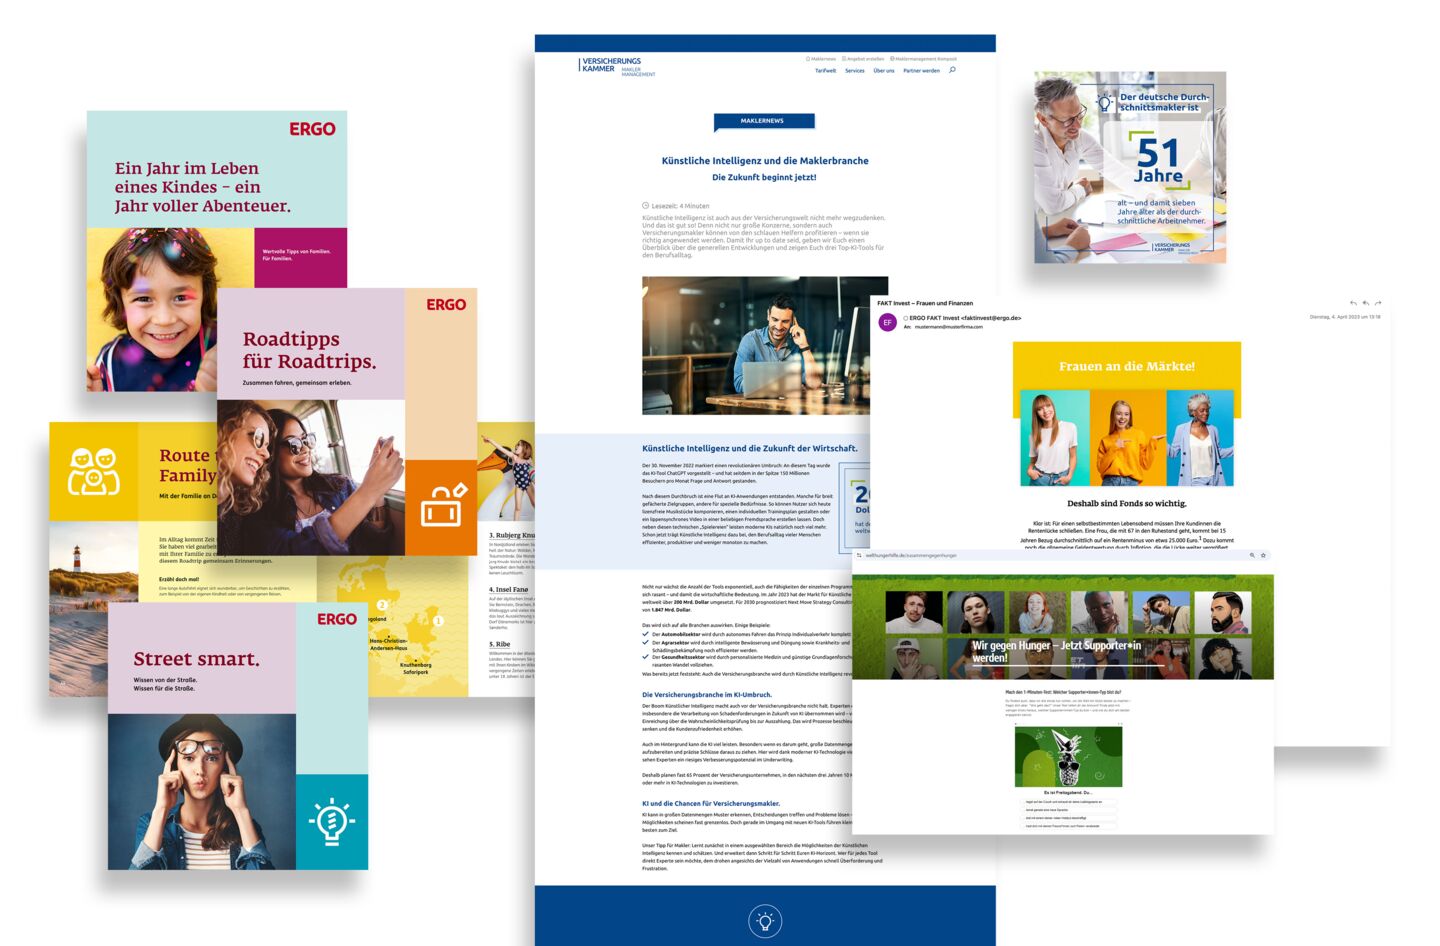Click sender name ERGO FAKT Invest
The width and height of the screenshot is (1440, 946).
click(965, 318)
